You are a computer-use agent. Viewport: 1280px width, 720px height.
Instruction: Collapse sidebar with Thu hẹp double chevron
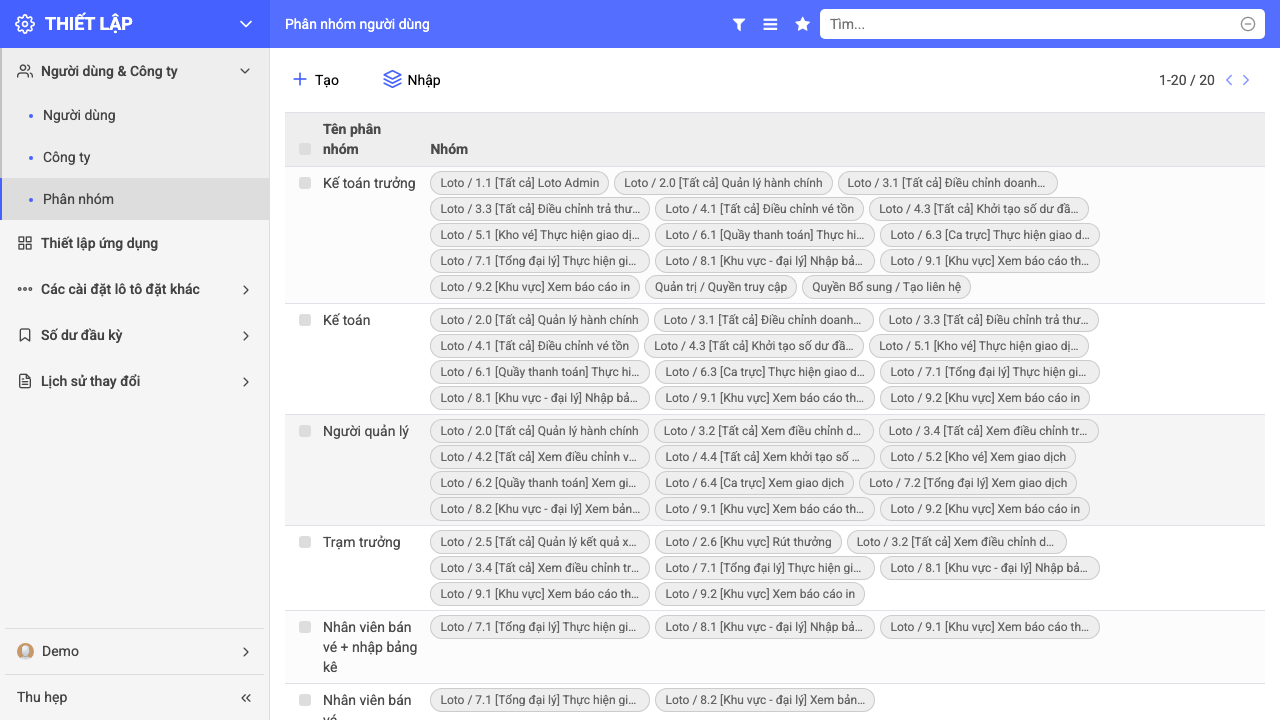[x=246, y=697]
